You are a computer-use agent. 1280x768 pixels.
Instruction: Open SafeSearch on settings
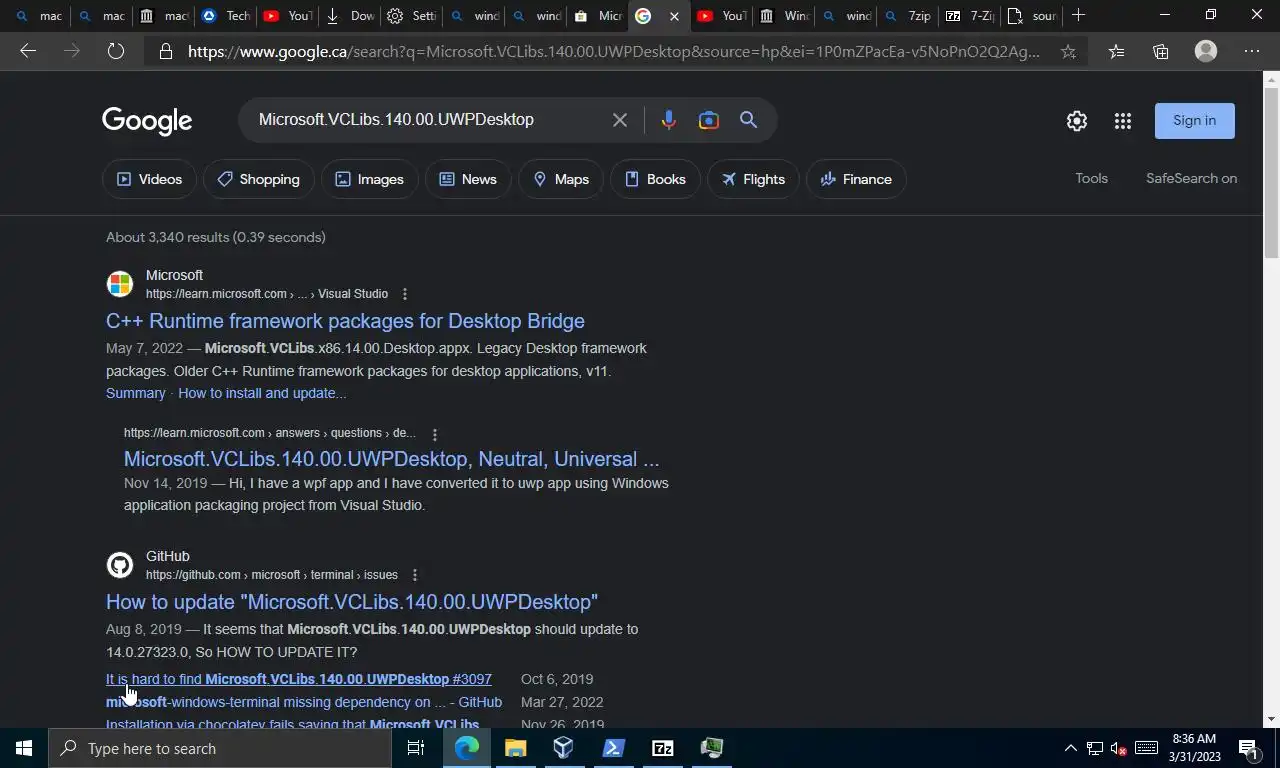[x=1191, y=178]
